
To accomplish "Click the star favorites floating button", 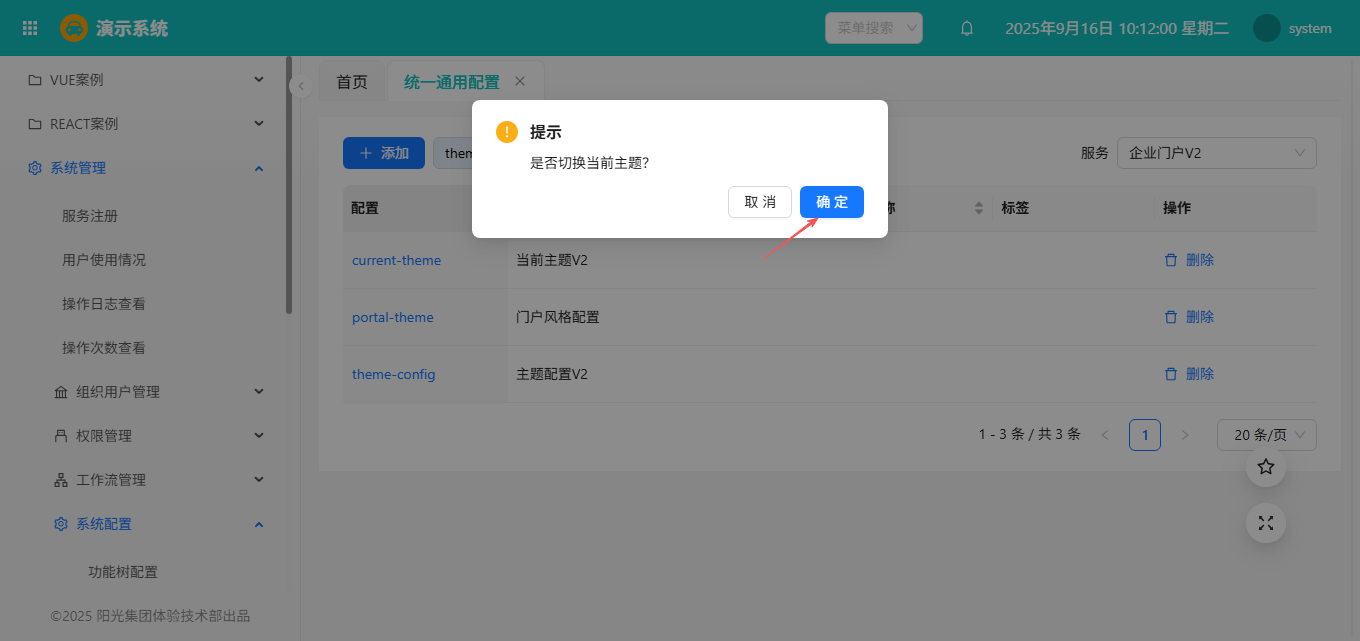I will point(1265,467).
